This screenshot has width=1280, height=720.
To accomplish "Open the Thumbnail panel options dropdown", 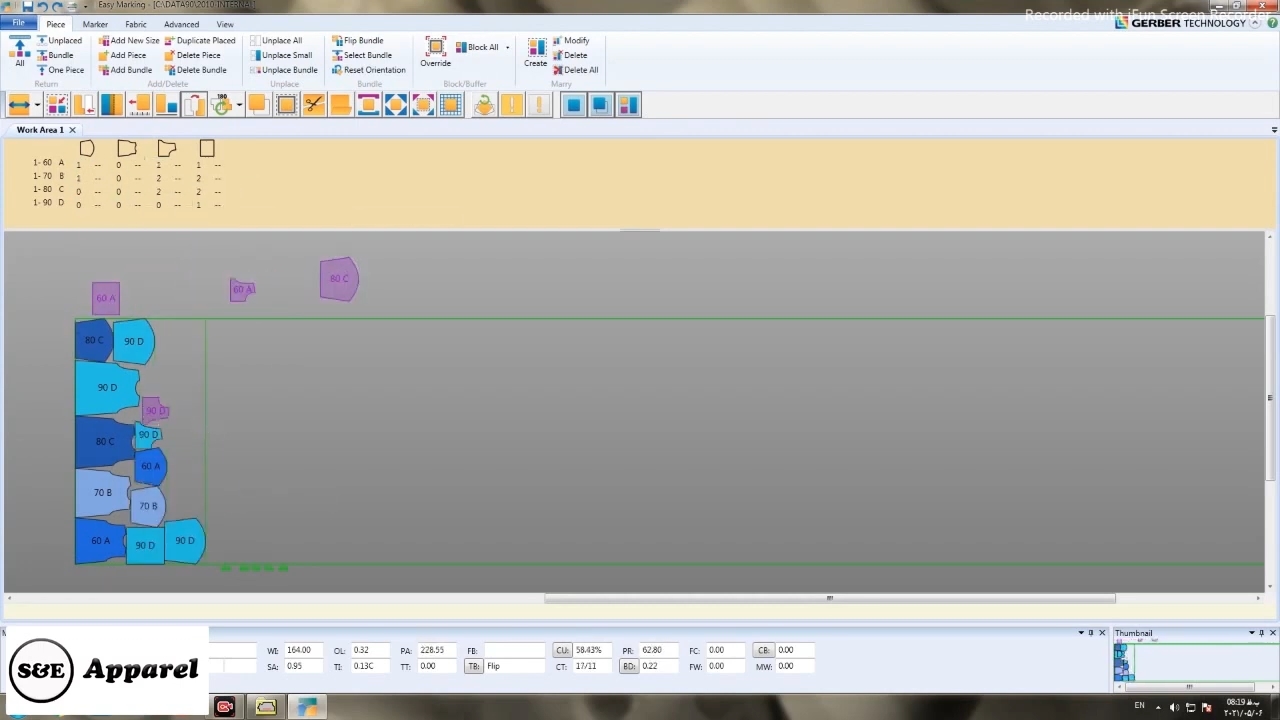I will click(1251, 633).
